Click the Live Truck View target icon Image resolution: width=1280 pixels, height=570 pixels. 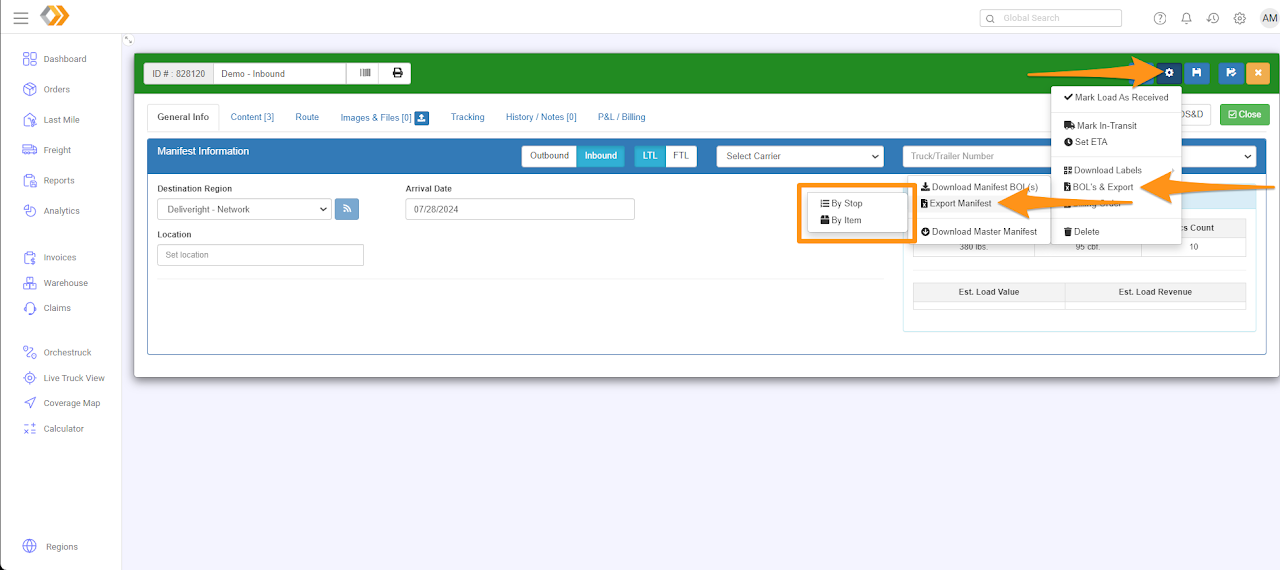click(30, 378)
